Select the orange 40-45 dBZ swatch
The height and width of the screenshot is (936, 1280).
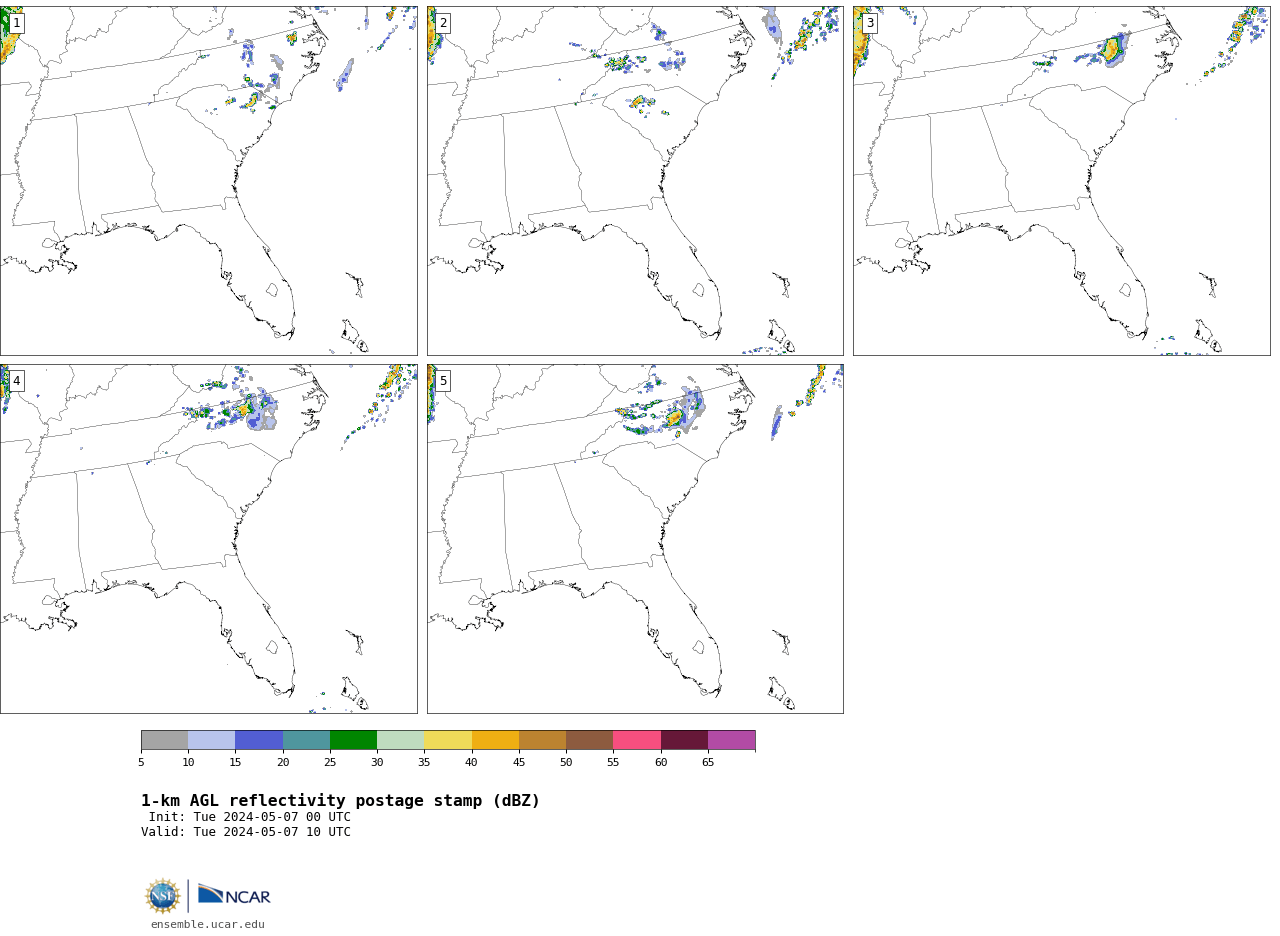[495, 740]
